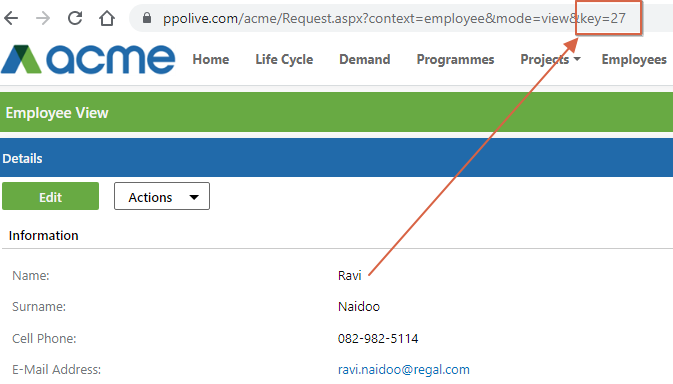Open the Employees navigation item
Image resolution: width=673 pixels, height=384 pixels.
coord(634,59)
